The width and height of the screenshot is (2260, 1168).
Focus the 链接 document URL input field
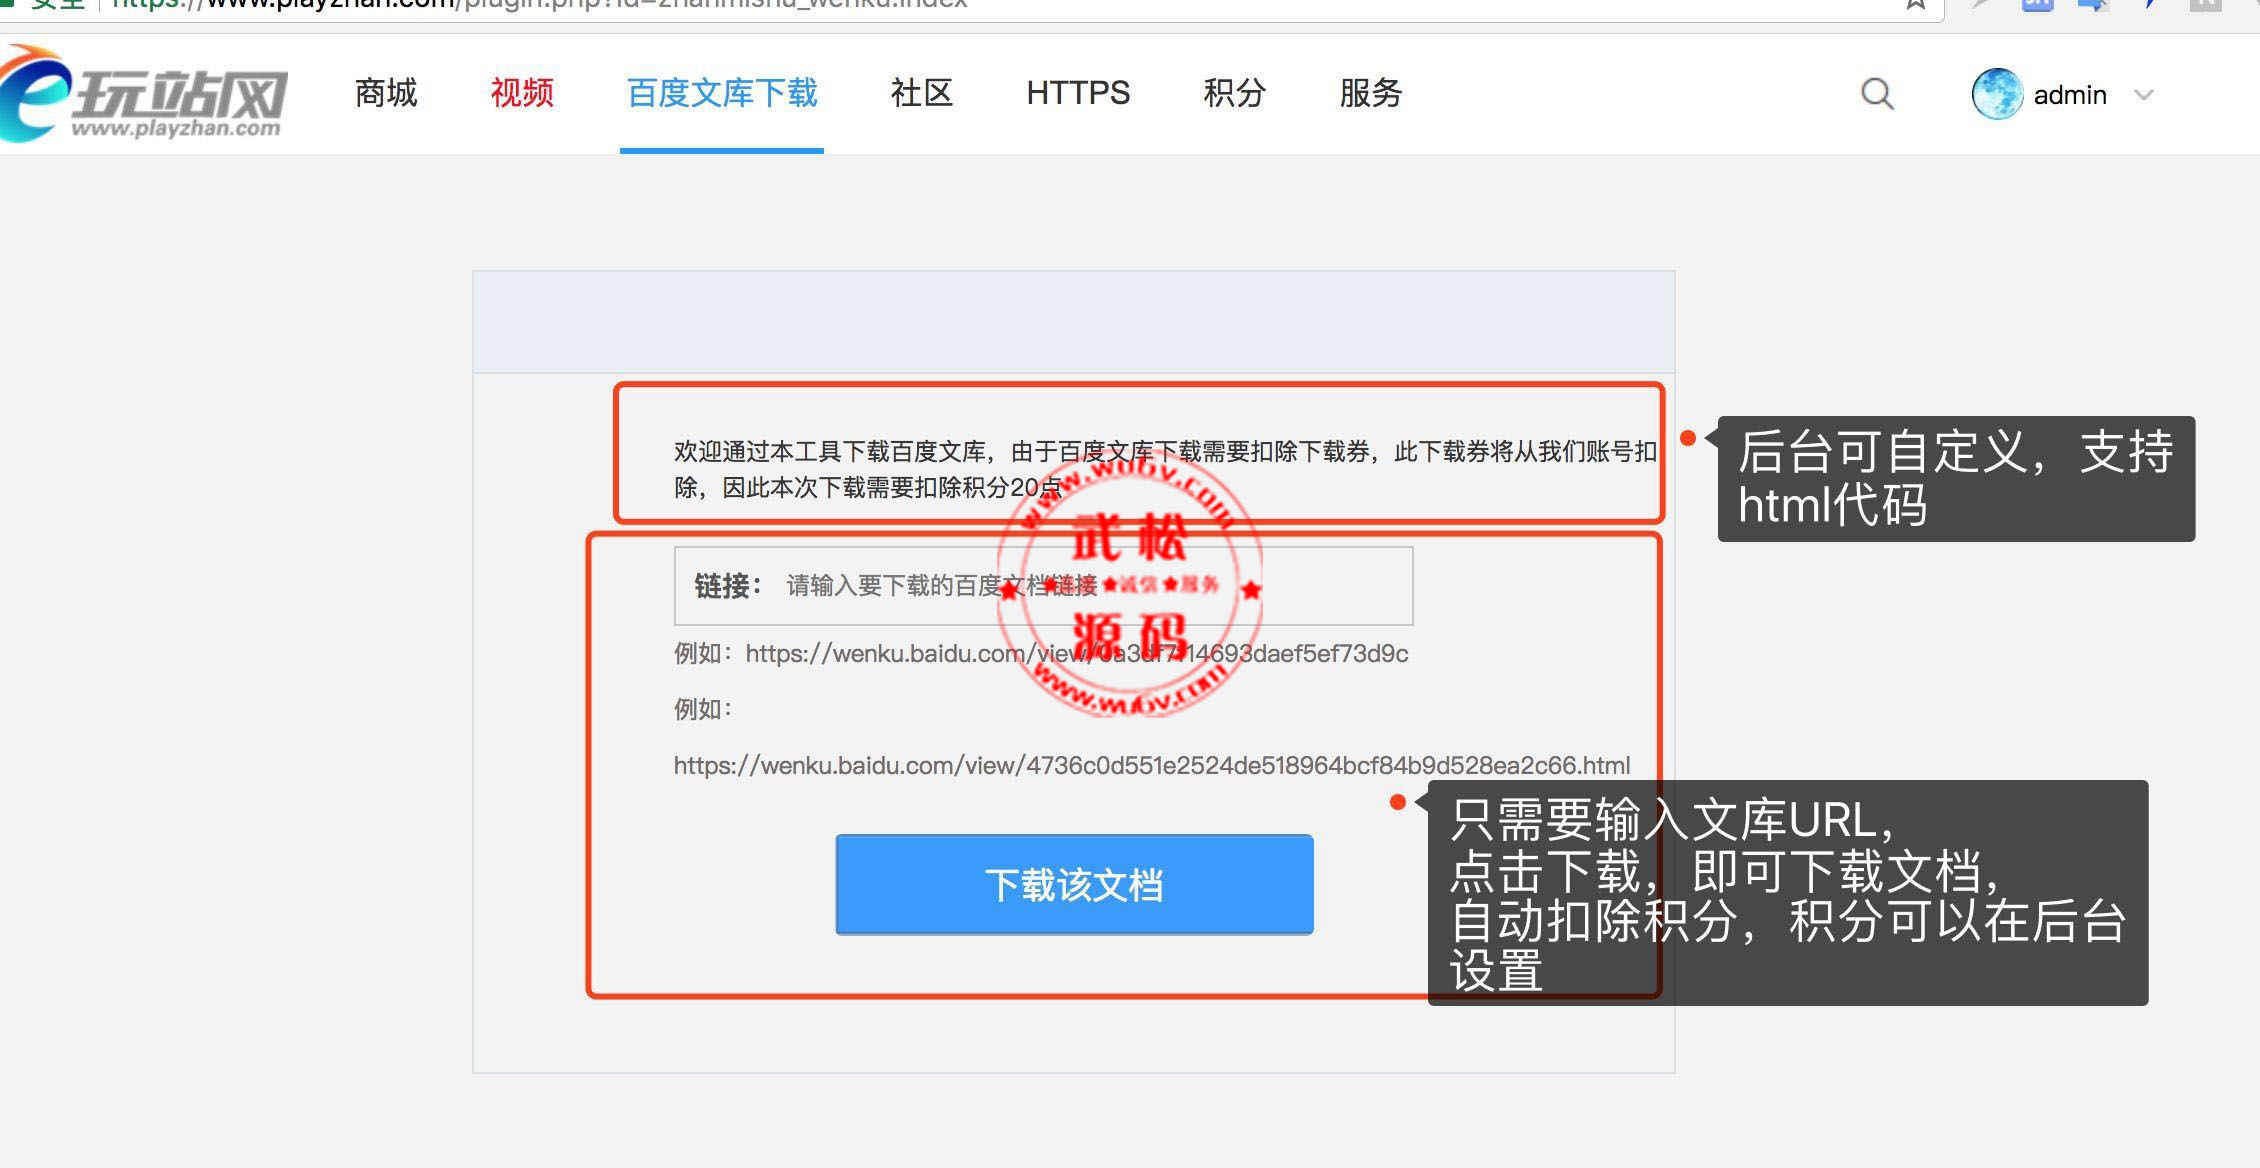[1043, 586]
